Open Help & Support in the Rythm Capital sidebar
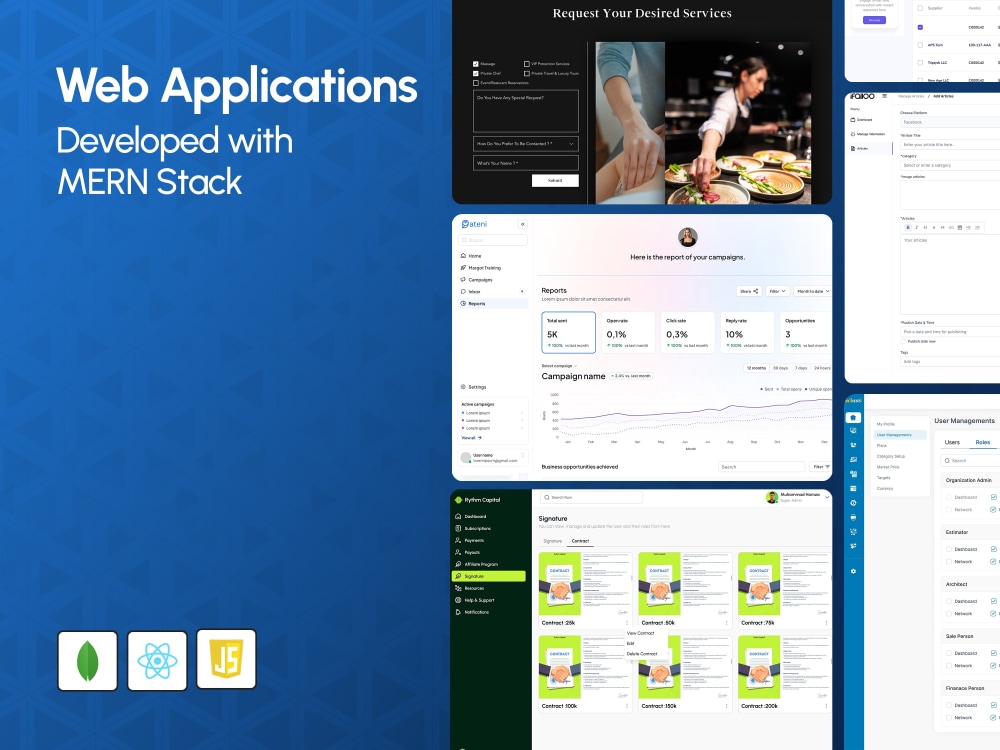The width and height of the screenshot is (1000, 750). click(x=474, y=600)
